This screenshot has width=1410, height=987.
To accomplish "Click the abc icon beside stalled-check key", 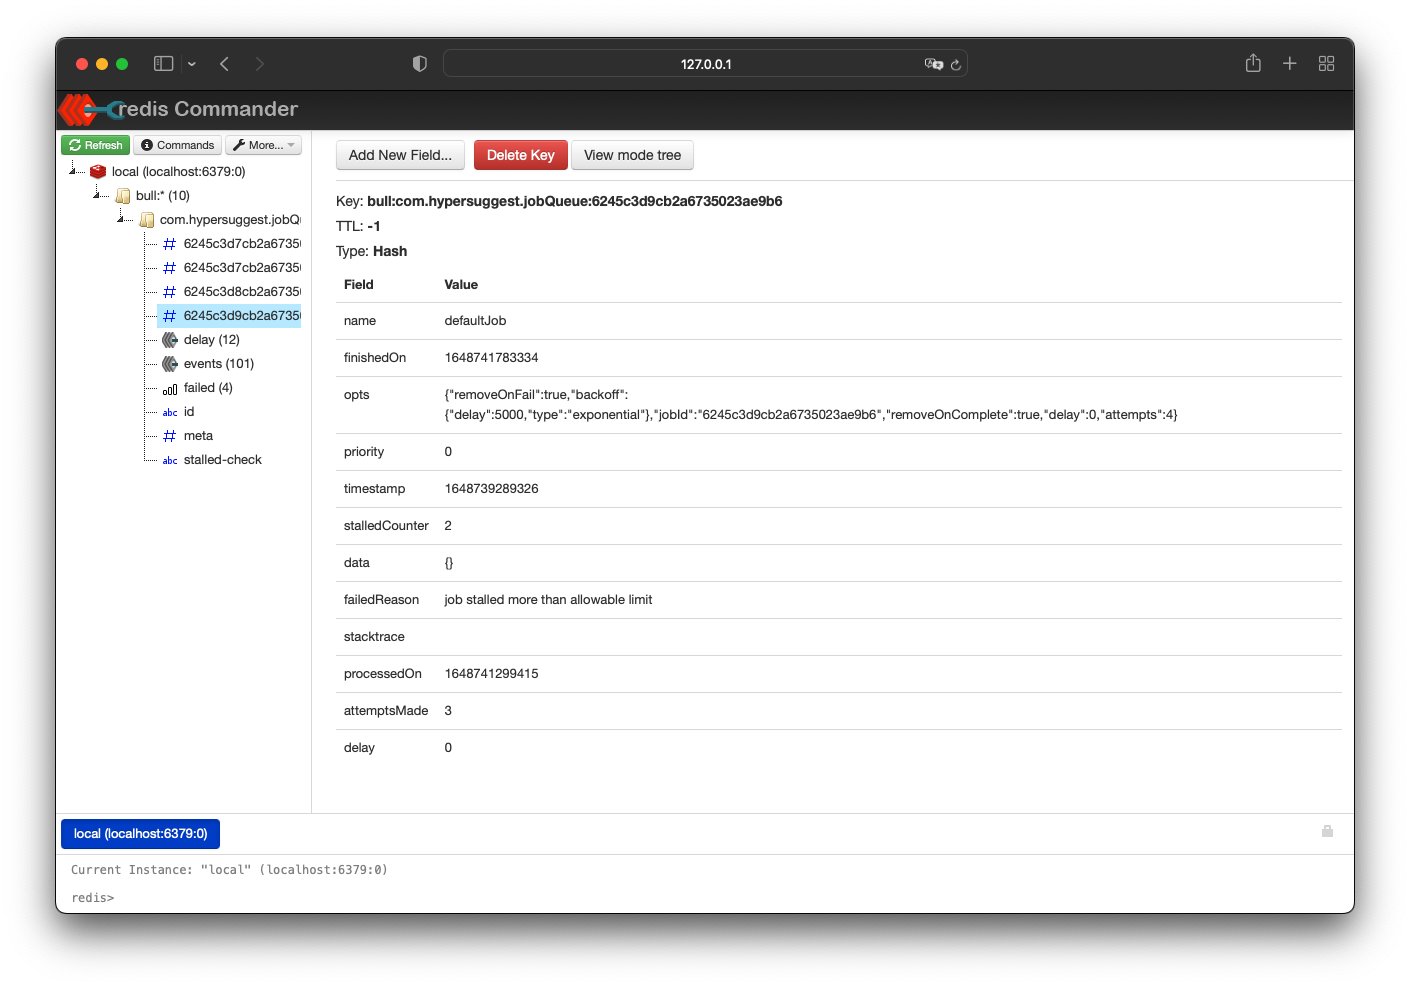I will point(169,459).
